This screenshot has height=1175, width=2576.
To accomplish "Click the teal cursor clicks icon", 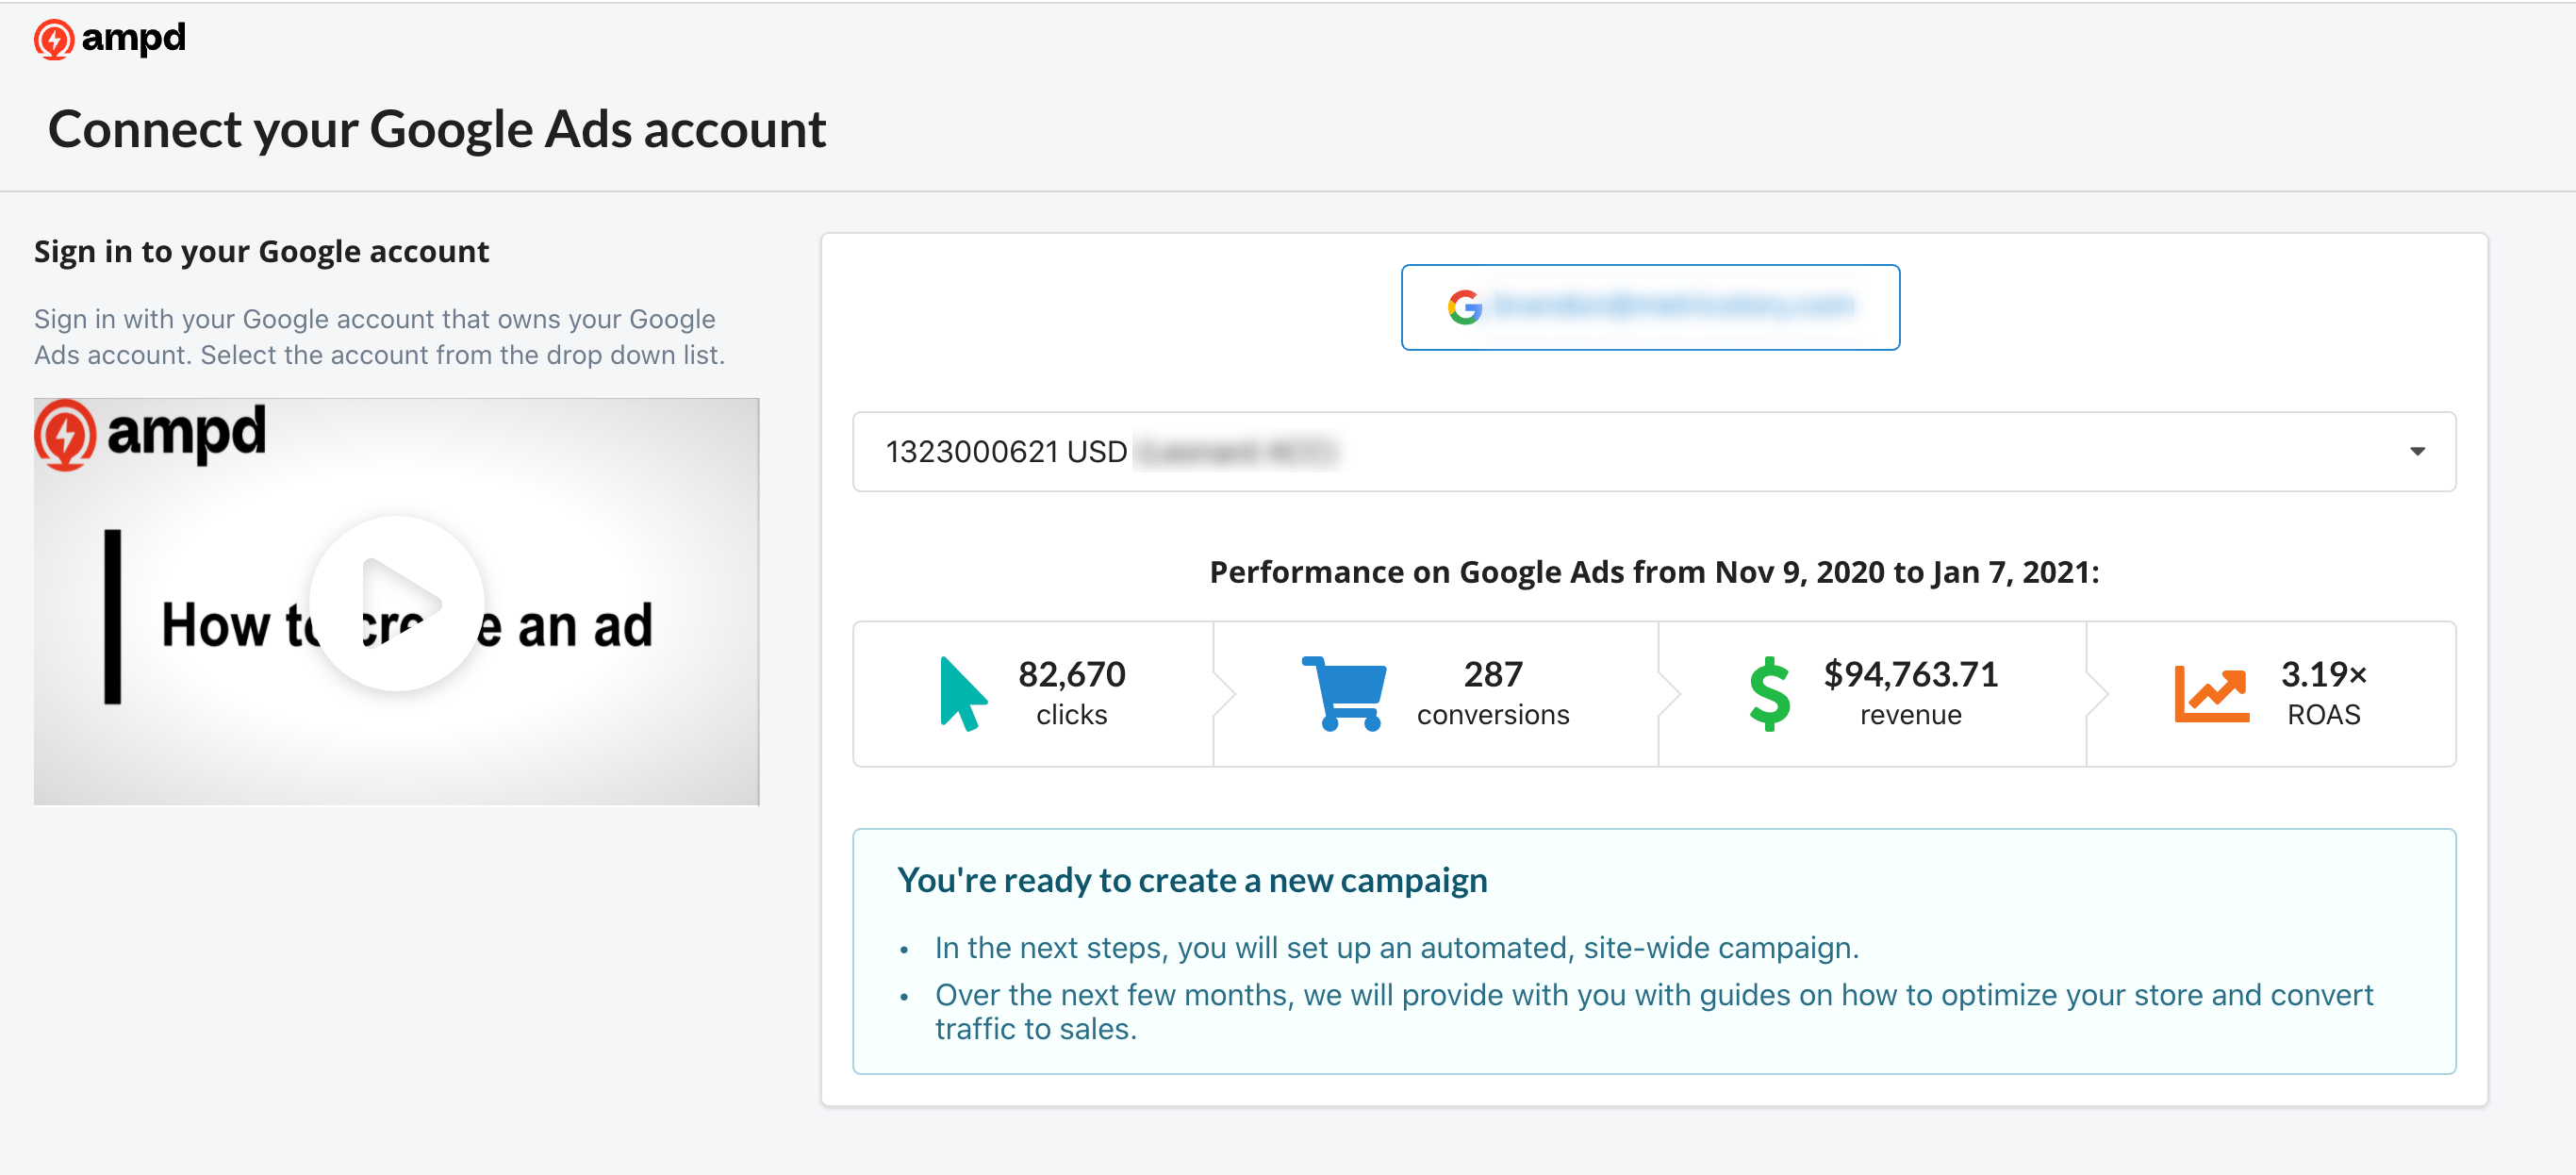I will tap(963, 694).
